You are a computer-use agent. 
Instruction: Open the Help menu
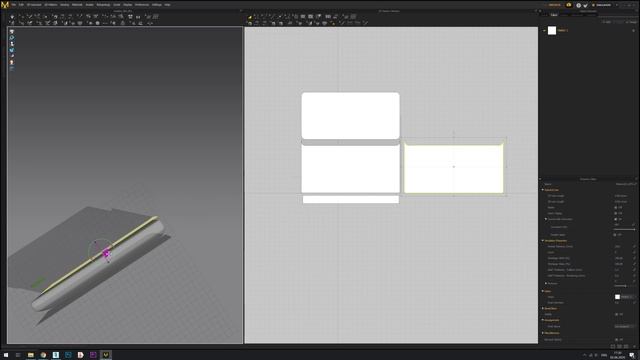[167, 5]
